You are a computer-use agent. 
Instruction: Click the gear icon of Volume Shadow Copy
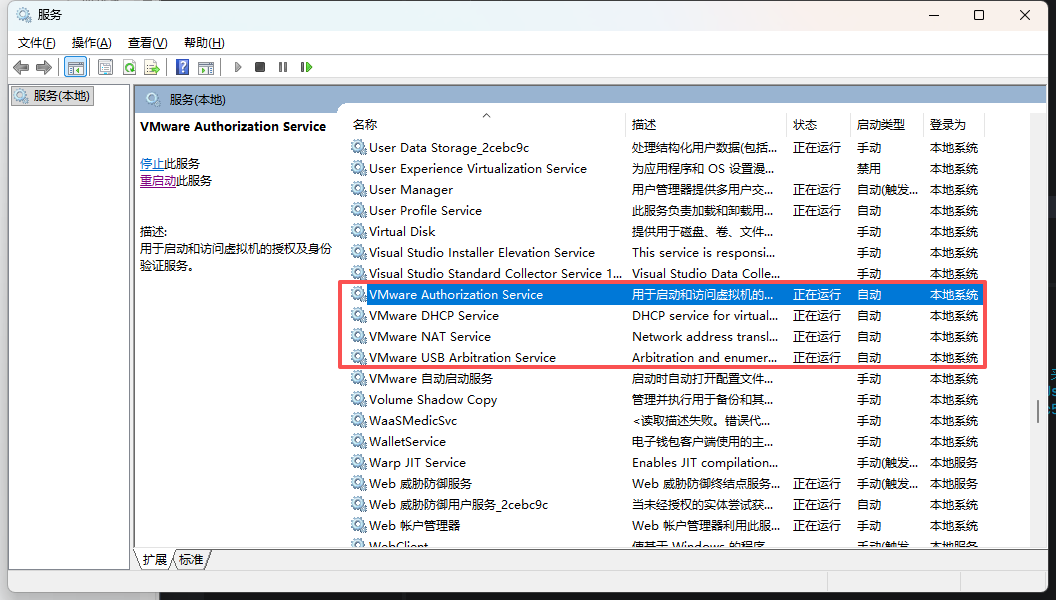[359, 399]
